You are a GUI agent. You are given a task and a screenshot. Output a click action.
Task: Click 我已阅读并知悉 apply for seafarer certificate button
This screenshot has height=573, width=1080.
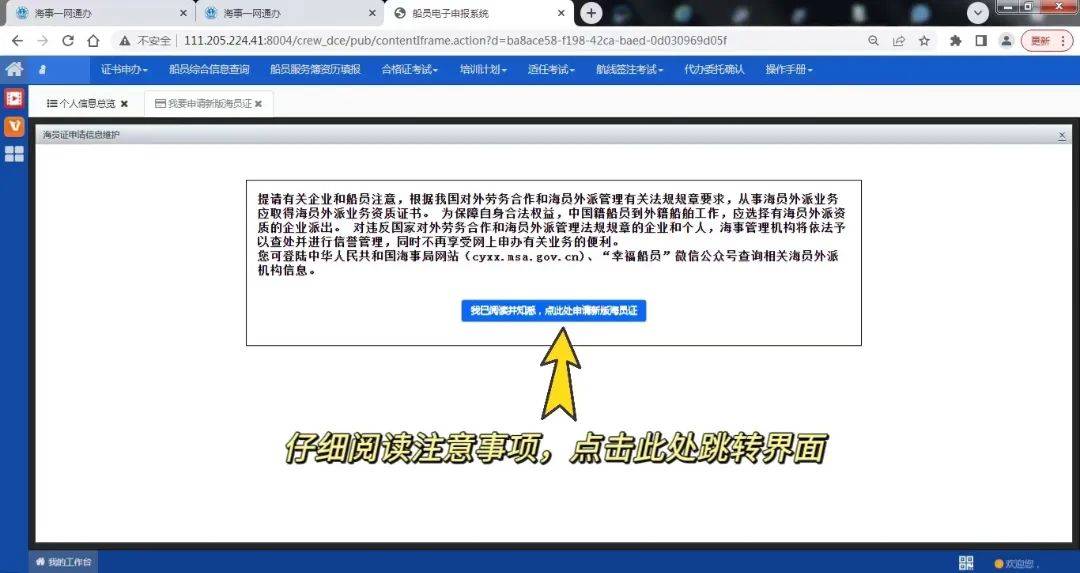[x=554, y=311]
